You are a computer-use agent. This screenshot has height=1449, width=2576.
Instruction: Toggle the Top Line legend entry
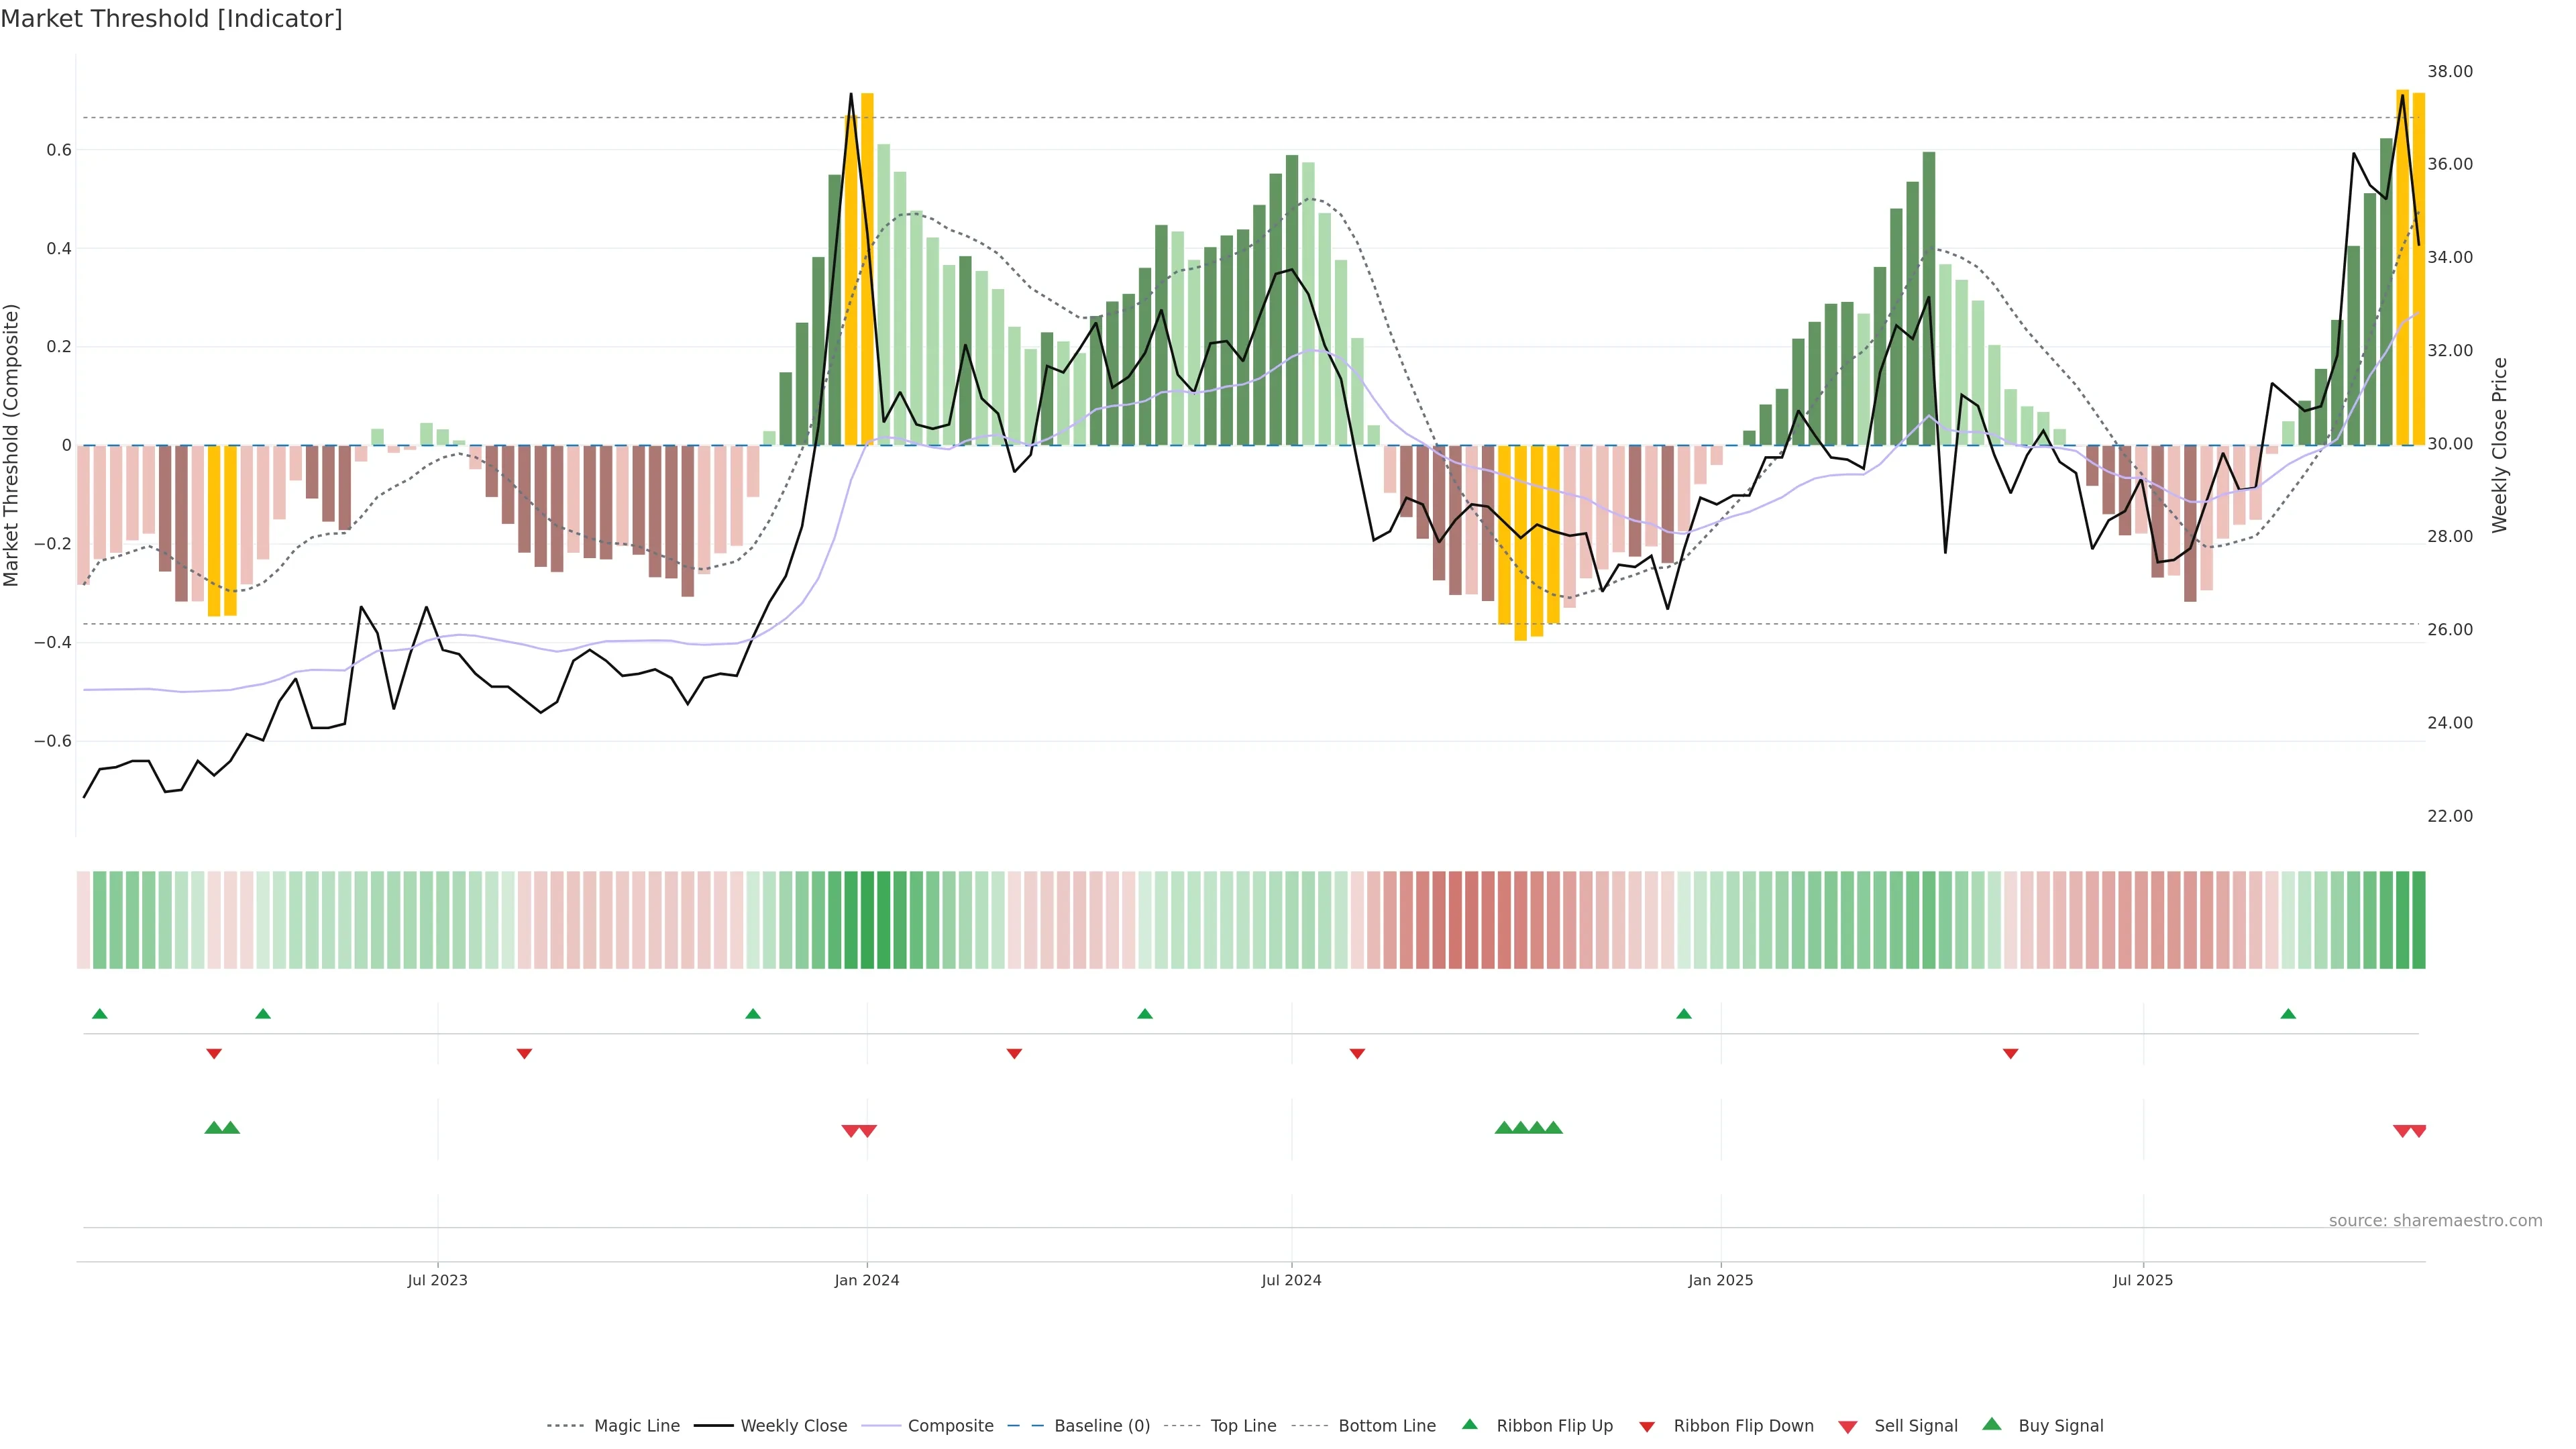[x=1243, y=1426]
